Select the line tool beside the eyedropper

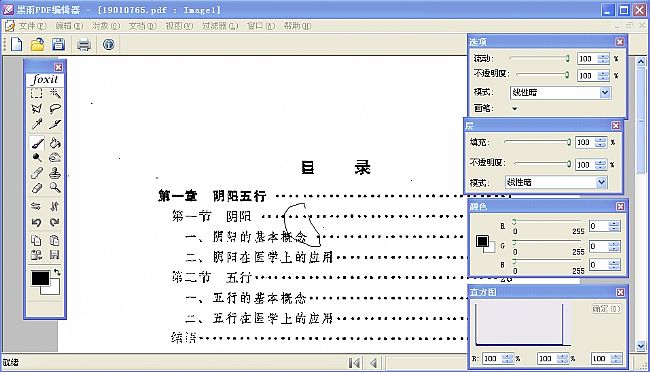[x=55, y=124]
